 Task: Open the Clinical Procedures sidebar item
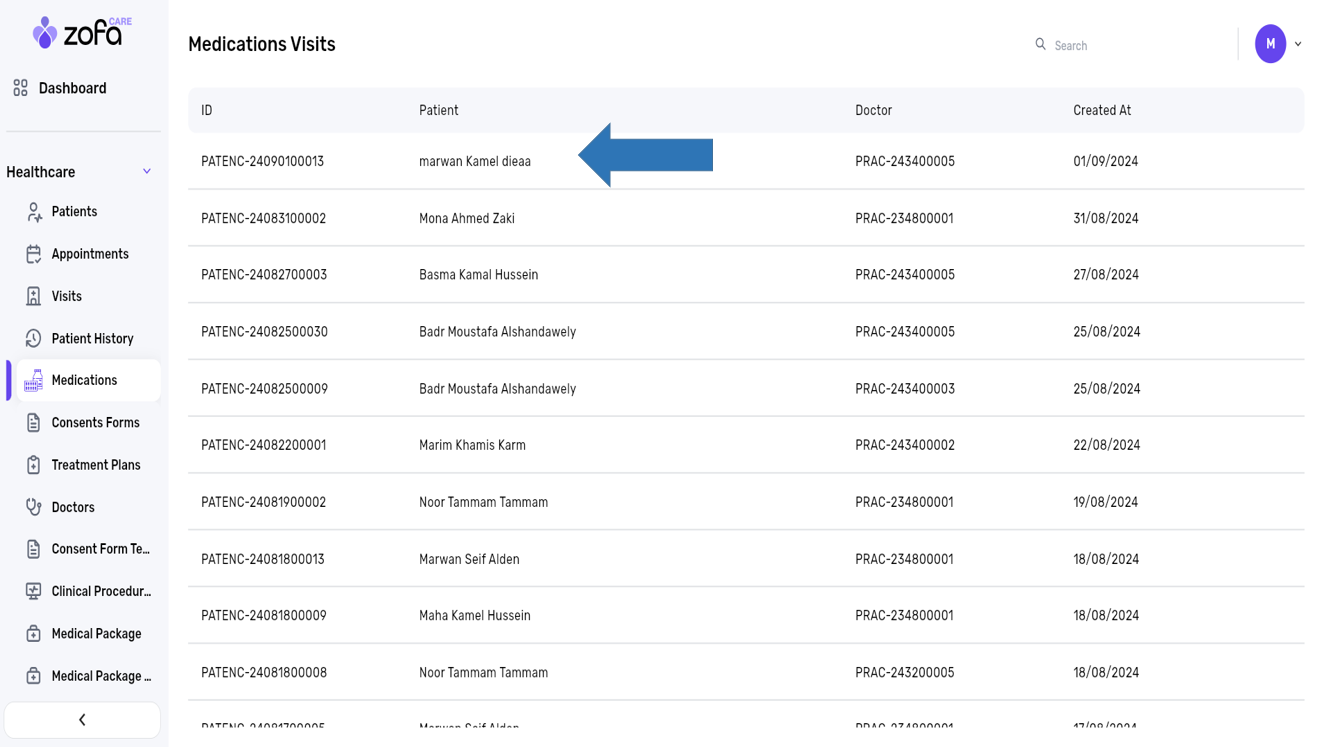100,591
